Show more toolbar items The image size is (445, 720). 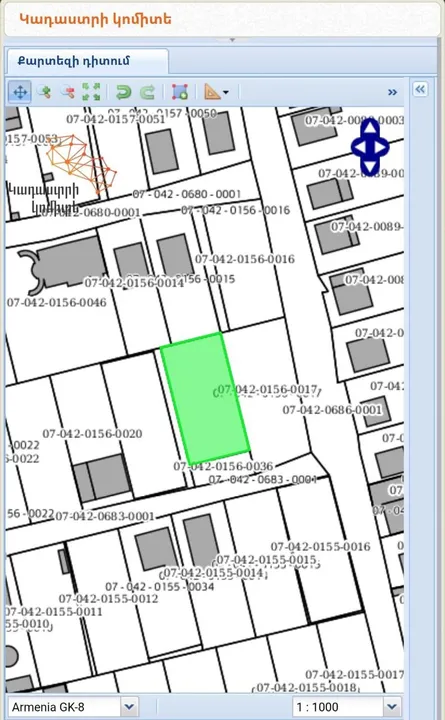[x=392, y=92]
